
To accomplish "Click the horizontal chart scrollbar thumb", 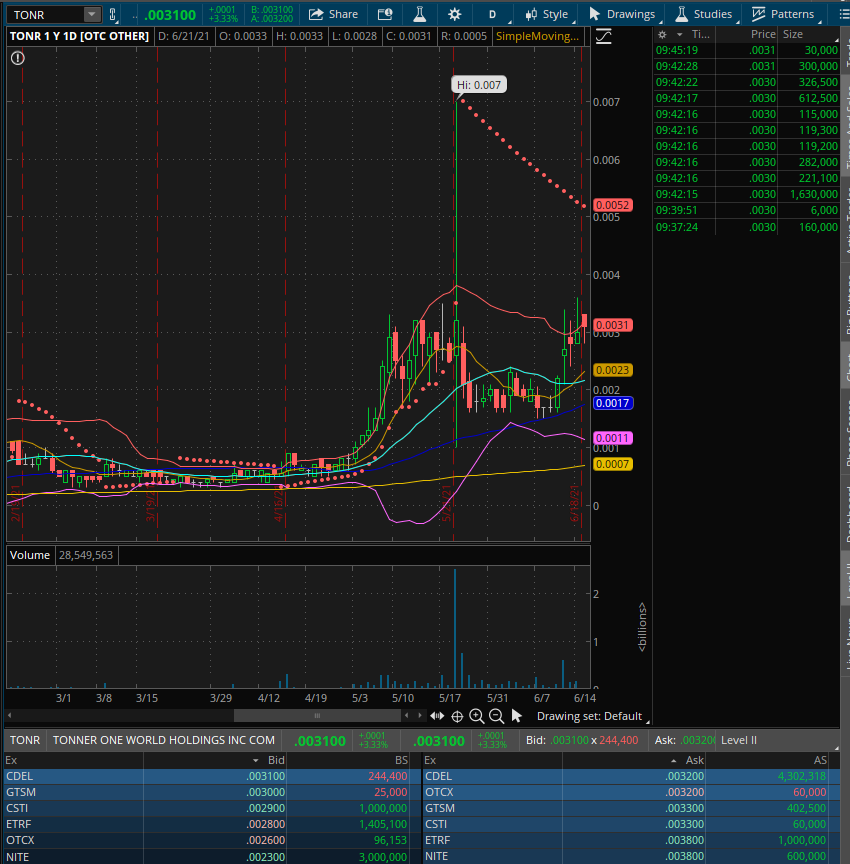I will click(317, 715).
